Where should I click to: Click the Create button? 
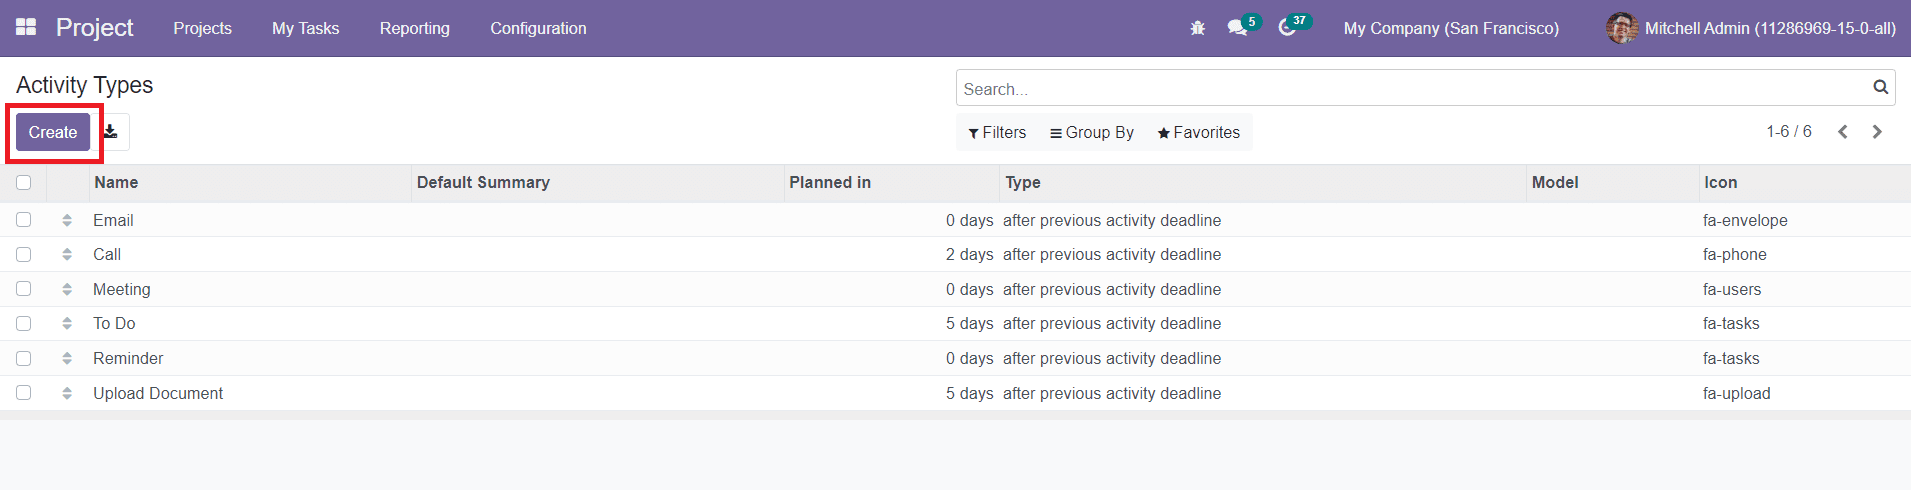pos(53,132)
